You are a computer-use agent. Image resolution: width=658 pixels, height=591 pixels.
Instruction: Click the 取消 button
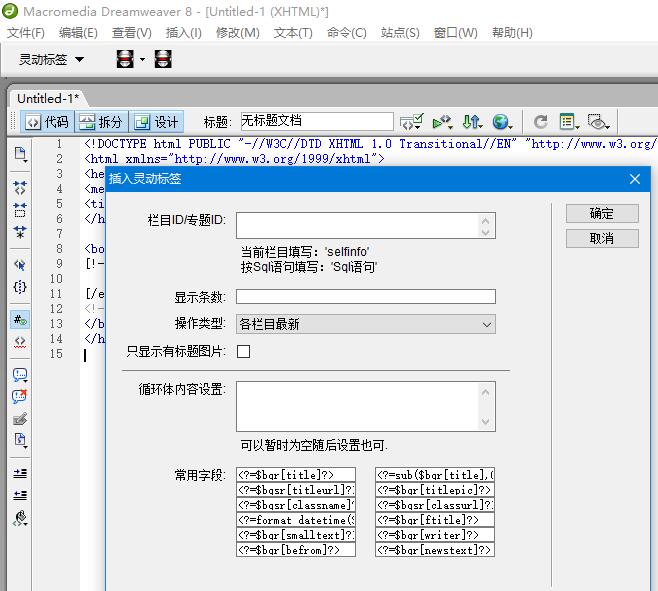click(x=602, y=238)
